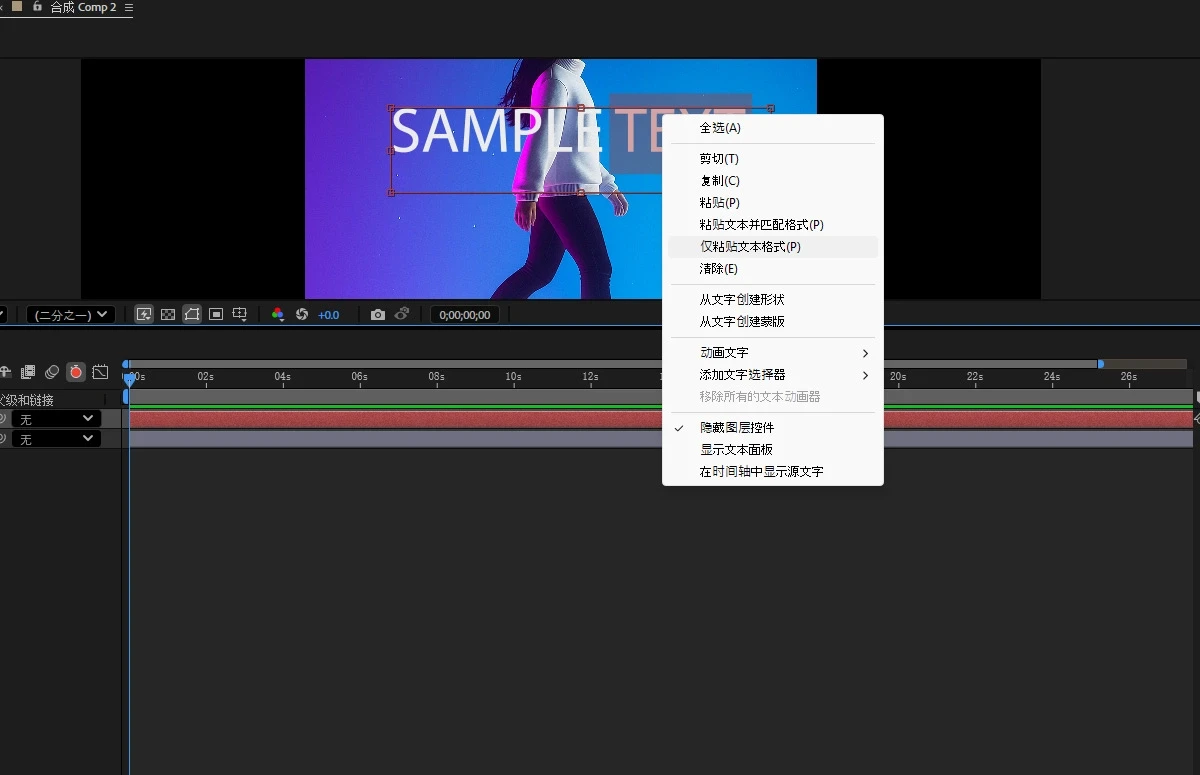Toggle mask and shape path visibility
The height and width of the screenshot is (775, 1200).
[192, 314]
